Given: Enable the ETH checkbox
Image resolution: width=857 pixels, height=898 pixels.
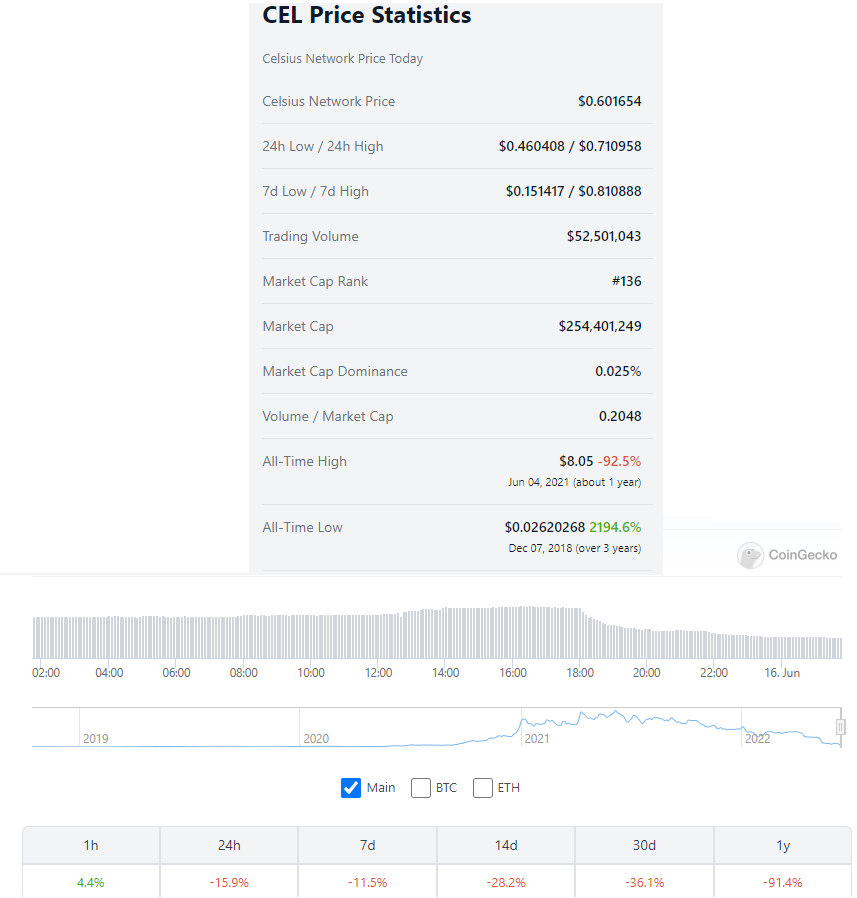Looking at the screenshot, I should pyautogui.click(x=482, y=788).
